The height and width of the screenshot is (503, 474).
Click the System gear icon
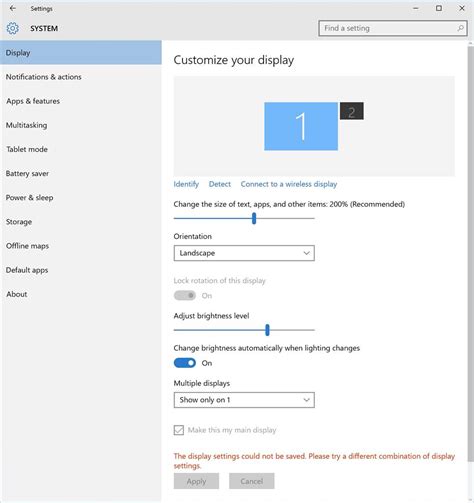point(13,28)
